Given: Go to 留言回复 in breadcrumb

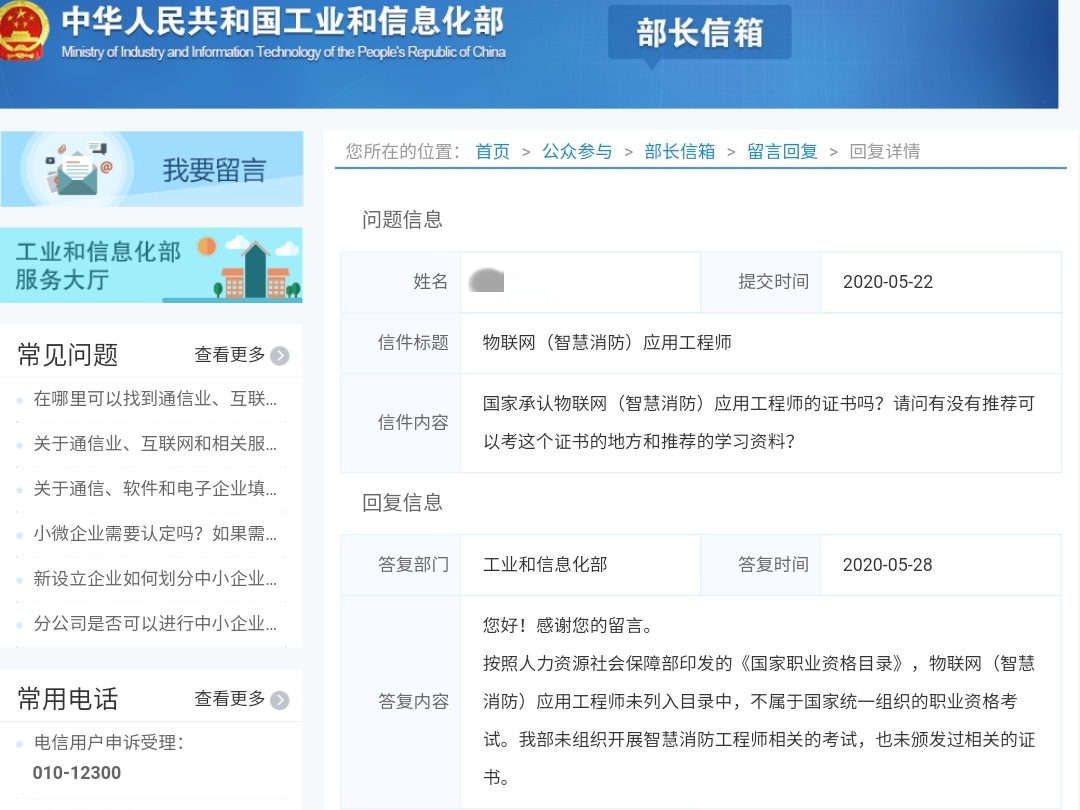Looking at the screenshot, I should (x=782, y=152).
